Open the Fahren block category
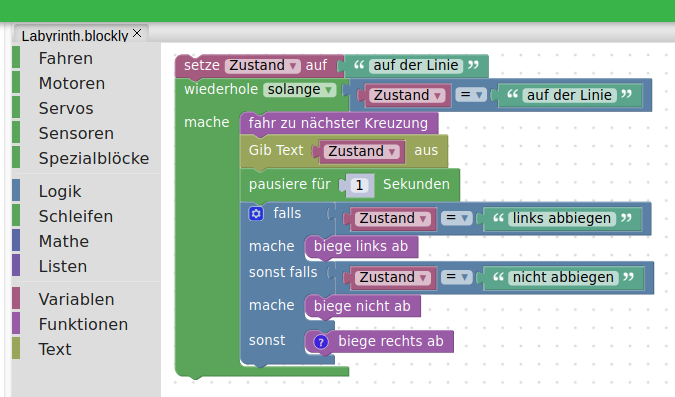Viewport: 675px width, 397px height. (86, 58)
